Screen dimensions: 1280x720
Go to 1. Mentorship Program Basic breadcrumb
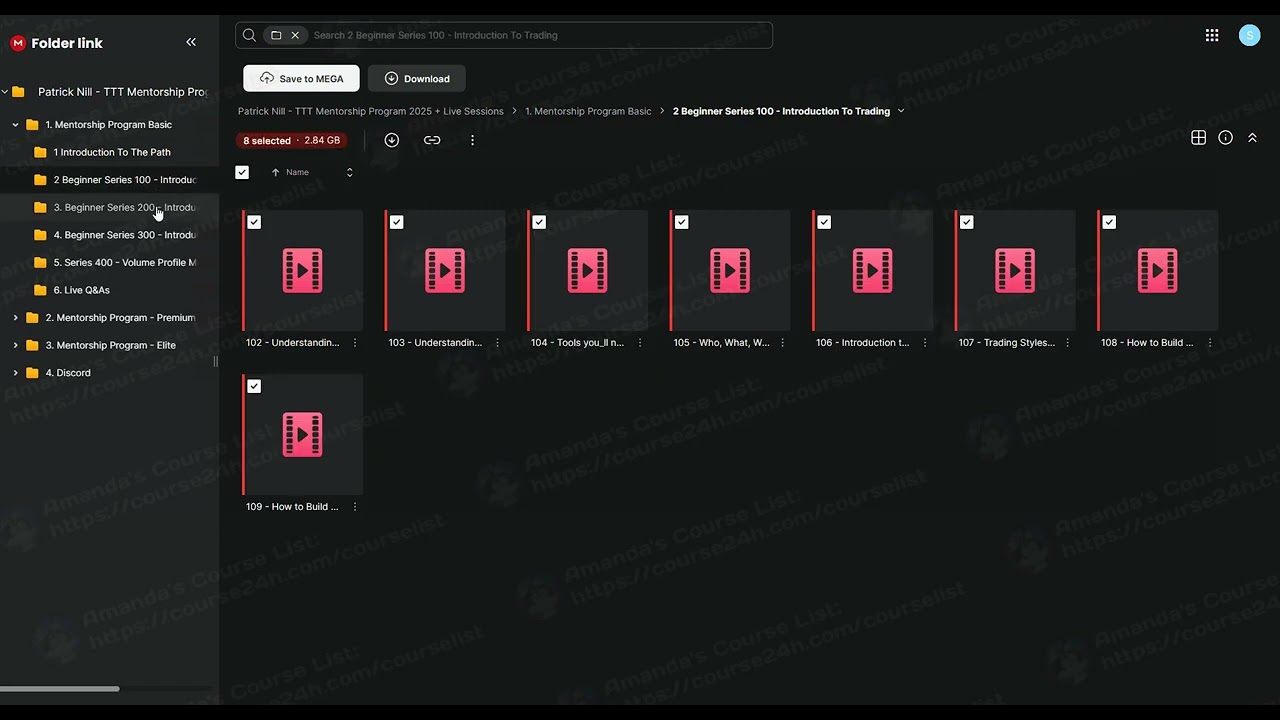click(x=588, y=111)
